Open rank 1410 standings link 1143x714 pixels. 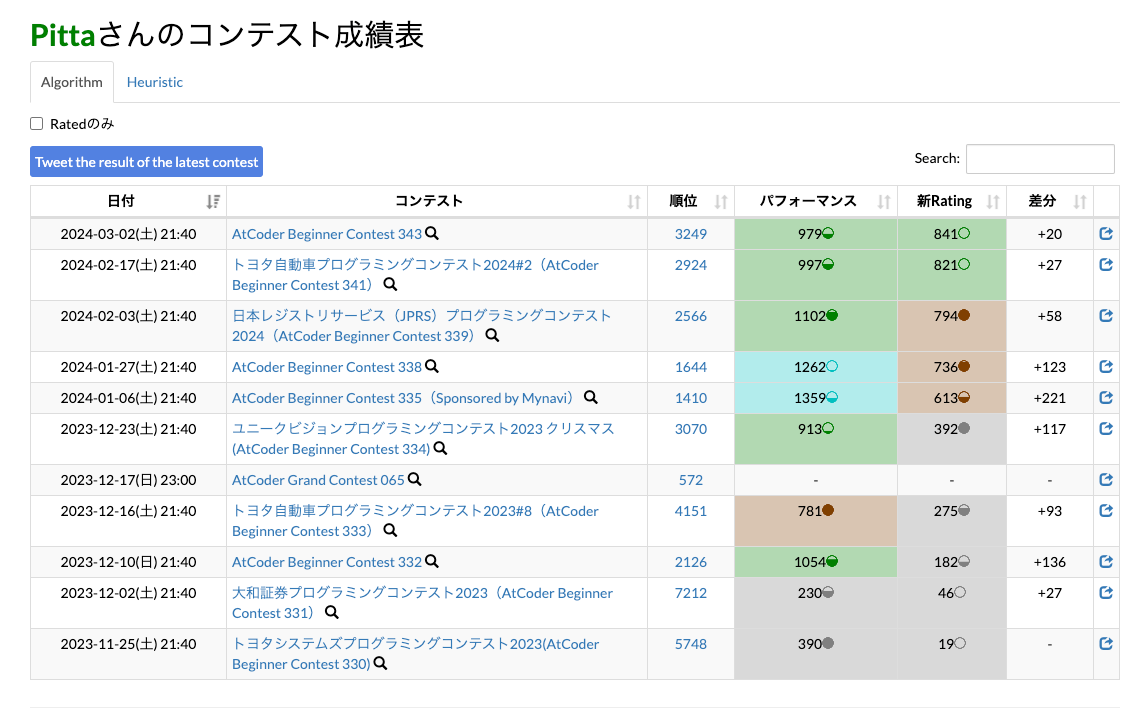coord(690,398)
